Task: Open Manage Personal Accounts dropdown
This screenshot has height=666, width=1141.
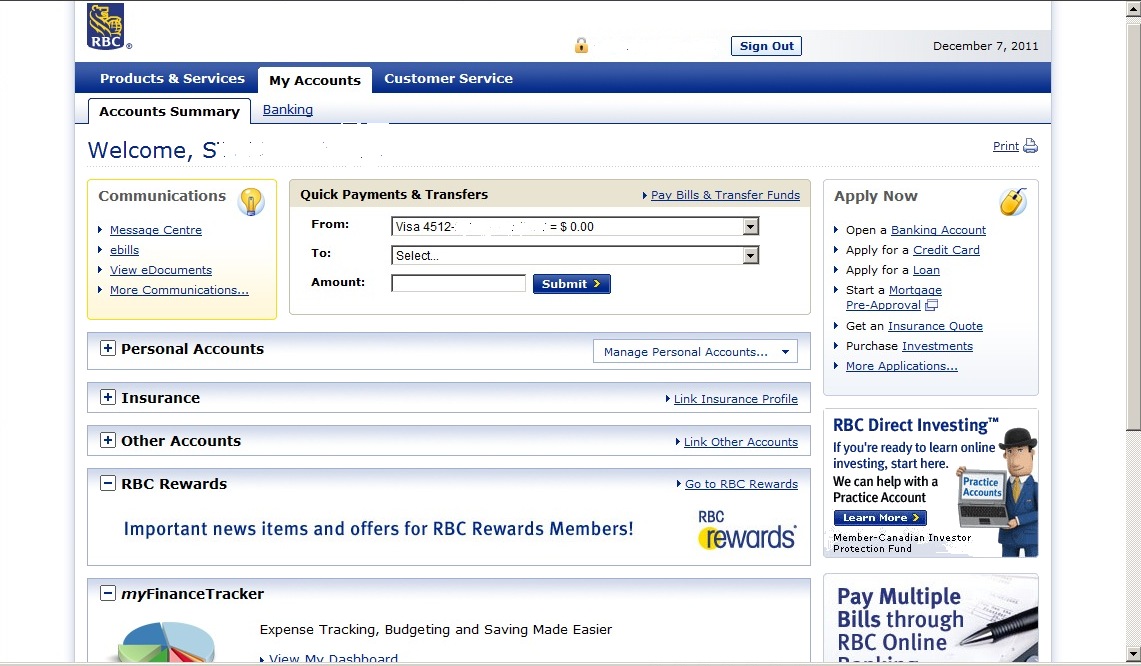Action: 695,352
